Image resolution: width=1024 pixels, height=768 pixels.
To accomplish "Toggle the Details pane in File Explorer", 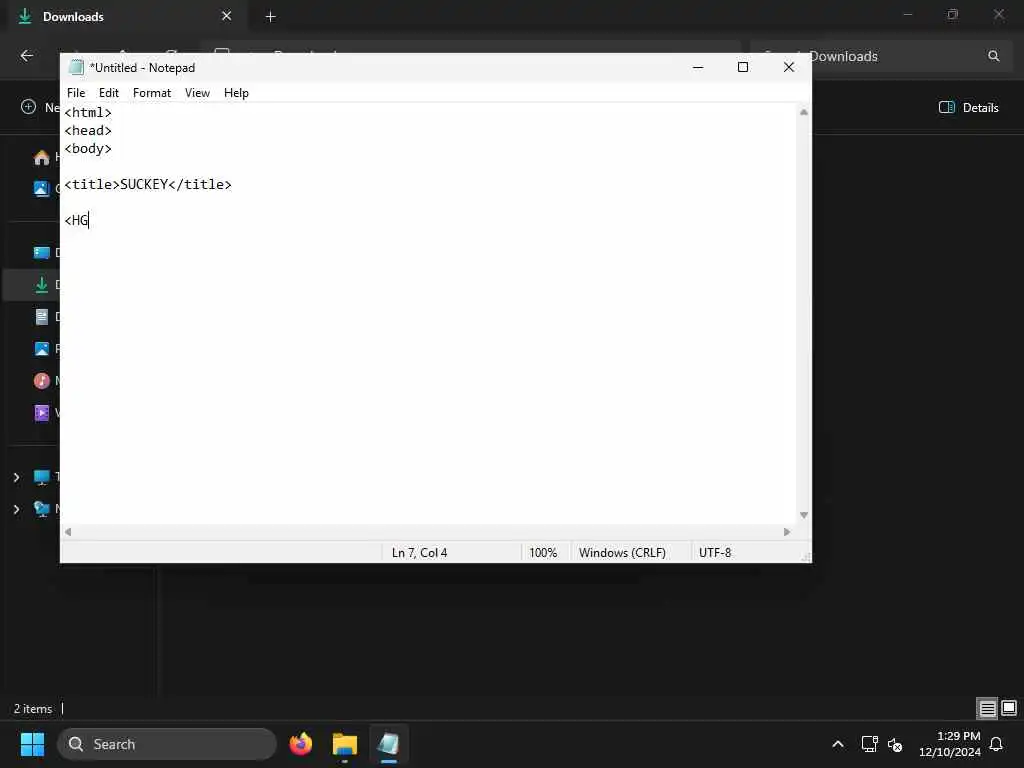I will coord(968,108).
